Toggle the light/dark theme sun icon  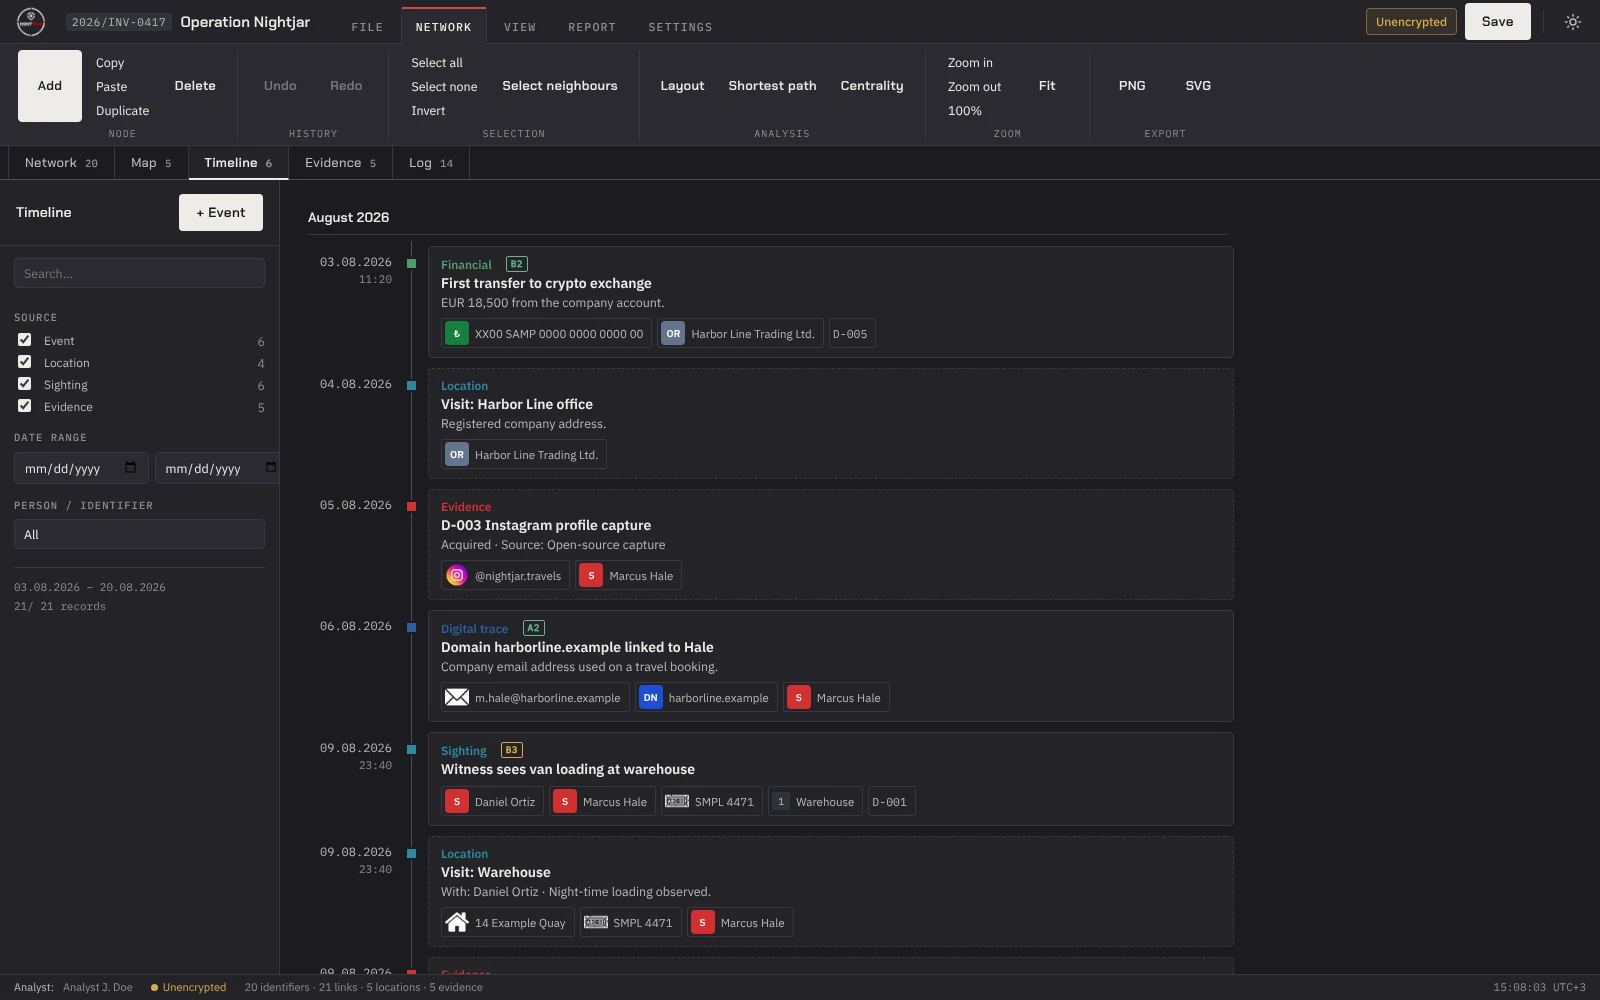(x=1573, y=22)
